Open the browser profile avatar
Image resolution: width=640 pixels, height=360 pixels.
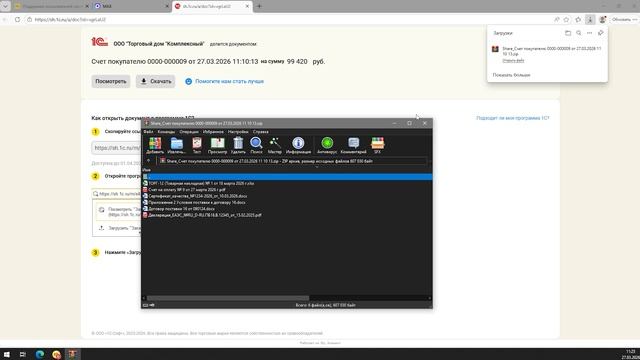pyautogui.click(x=602, y=20)
